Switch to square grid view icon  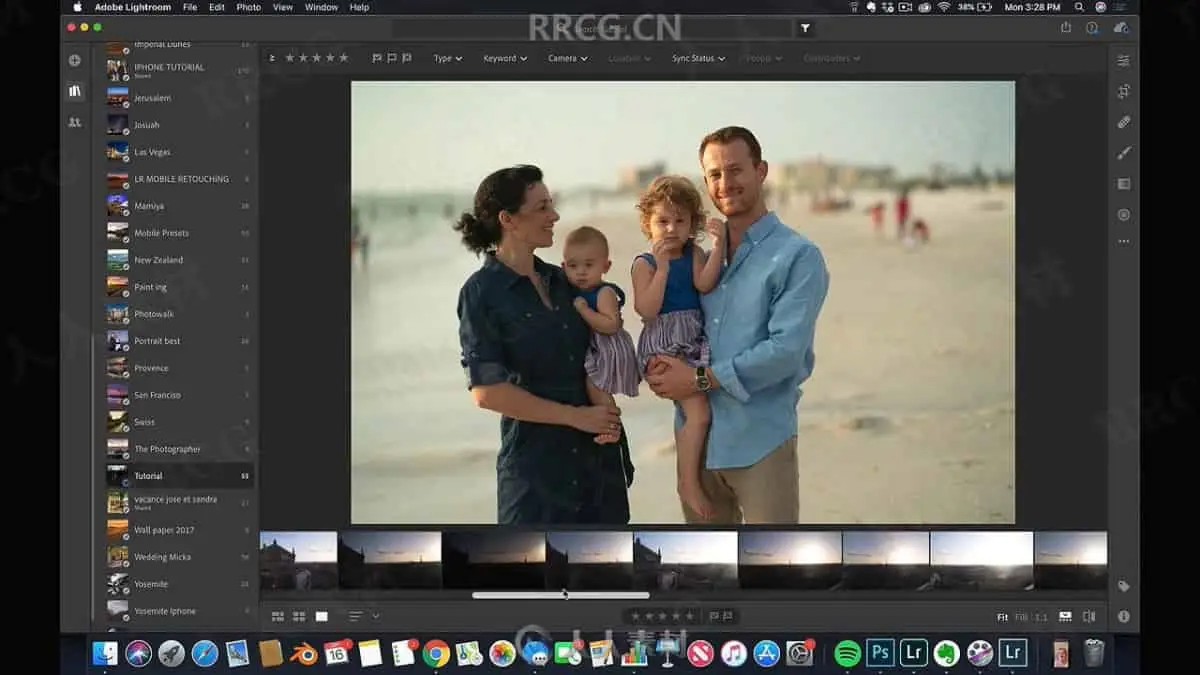pyautogui.click(x=299, y=617)
